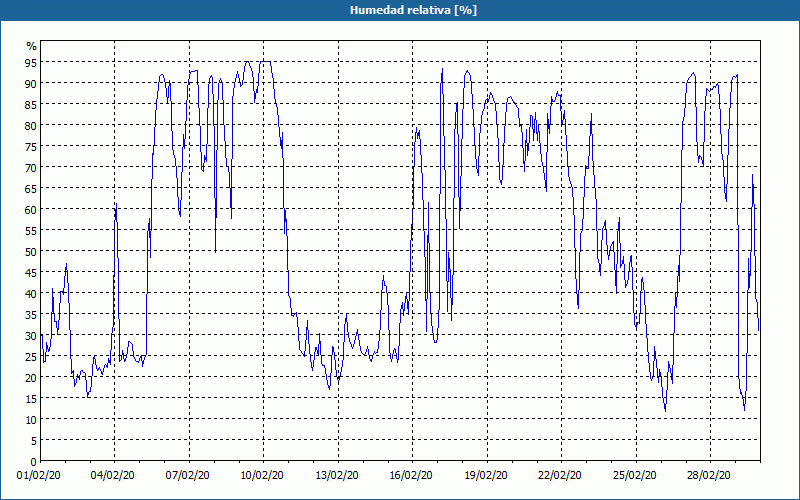Click the 30 y-axis label

(31, 336)
